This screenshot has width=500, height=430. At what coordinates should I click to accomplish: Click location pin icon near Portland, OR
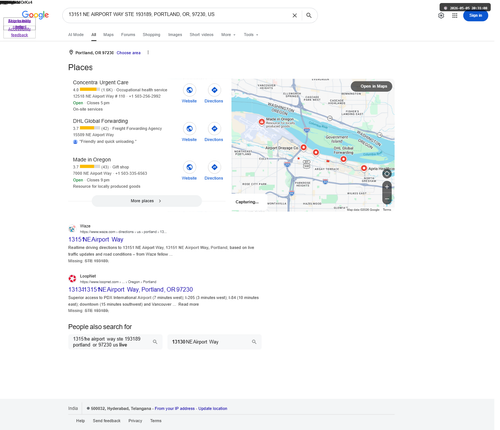coord(71,53)
